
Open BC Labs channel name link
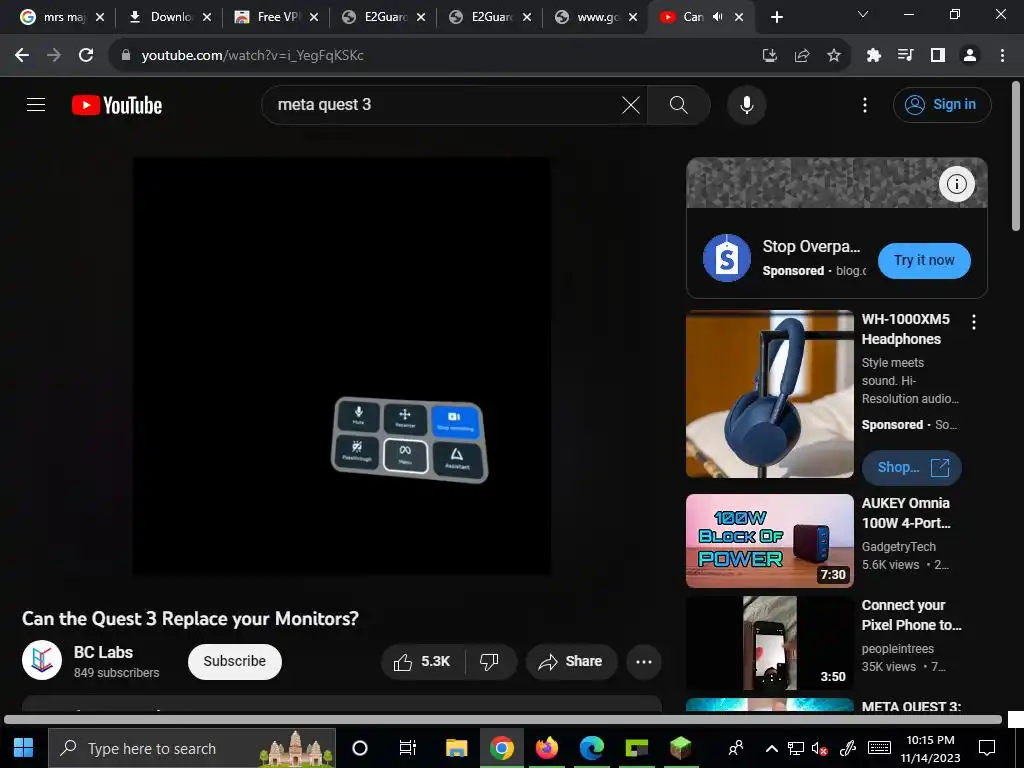[x=103, y=652]
